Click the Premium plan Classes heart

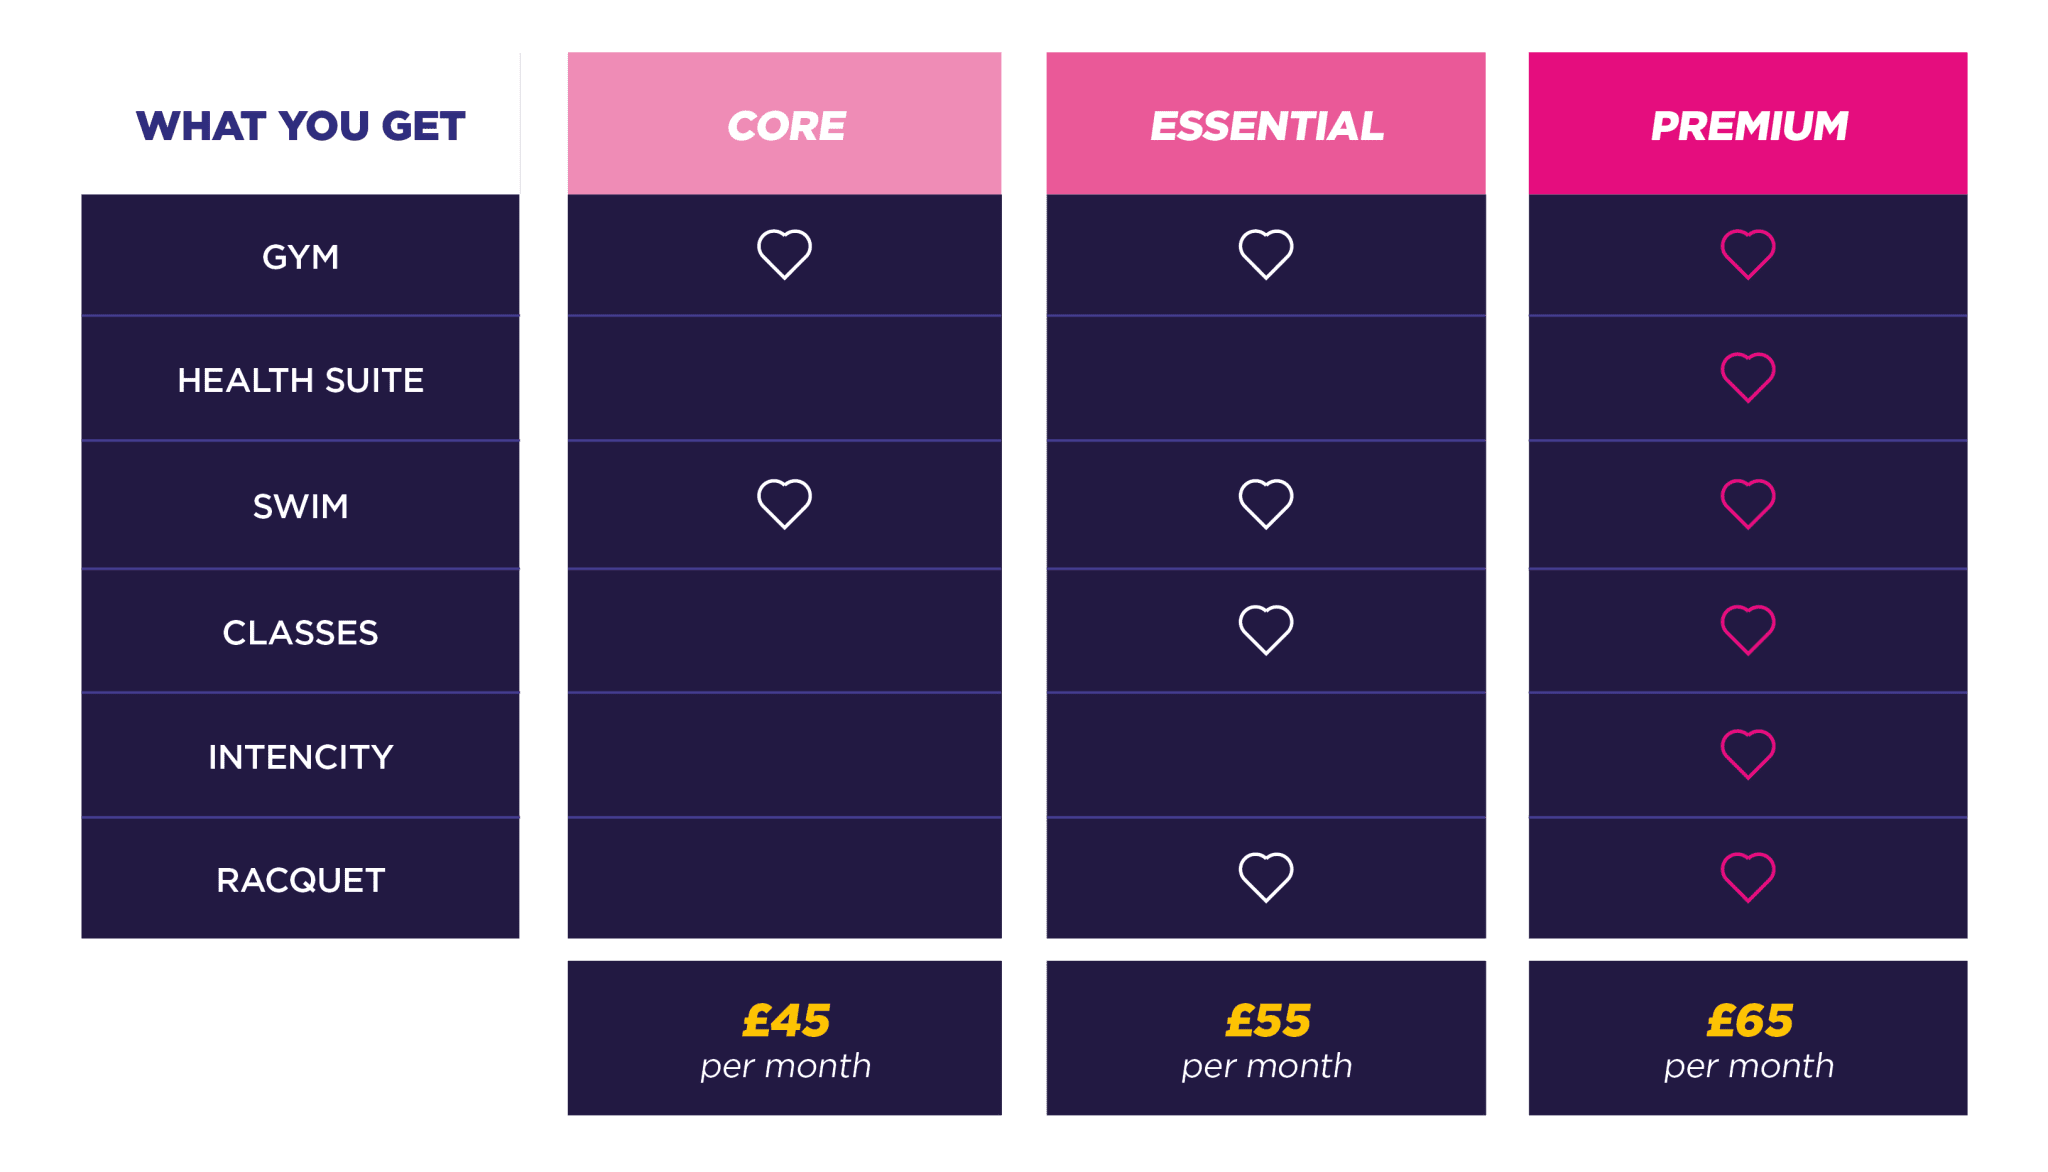point(1748,630)
